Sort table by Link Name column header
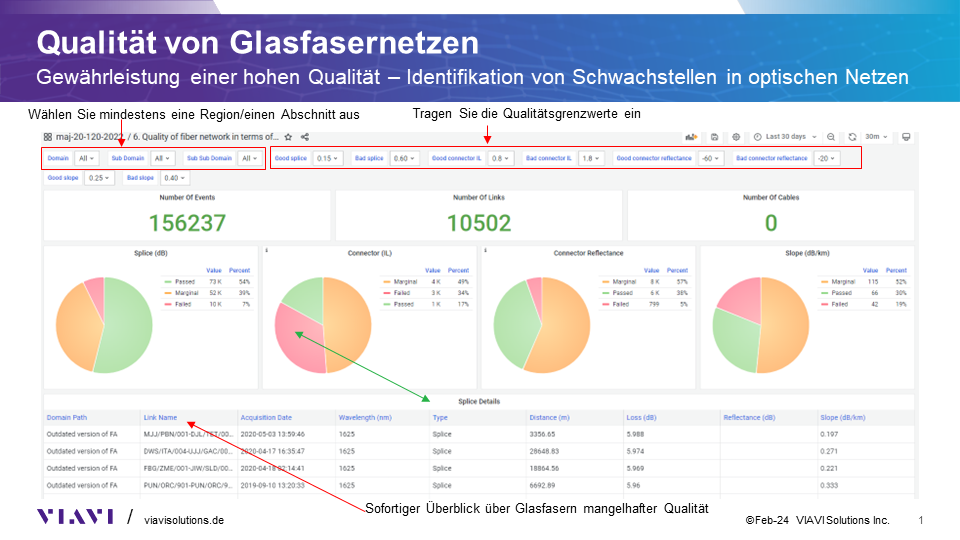The image size is (960, 540). tap(160, 417)
